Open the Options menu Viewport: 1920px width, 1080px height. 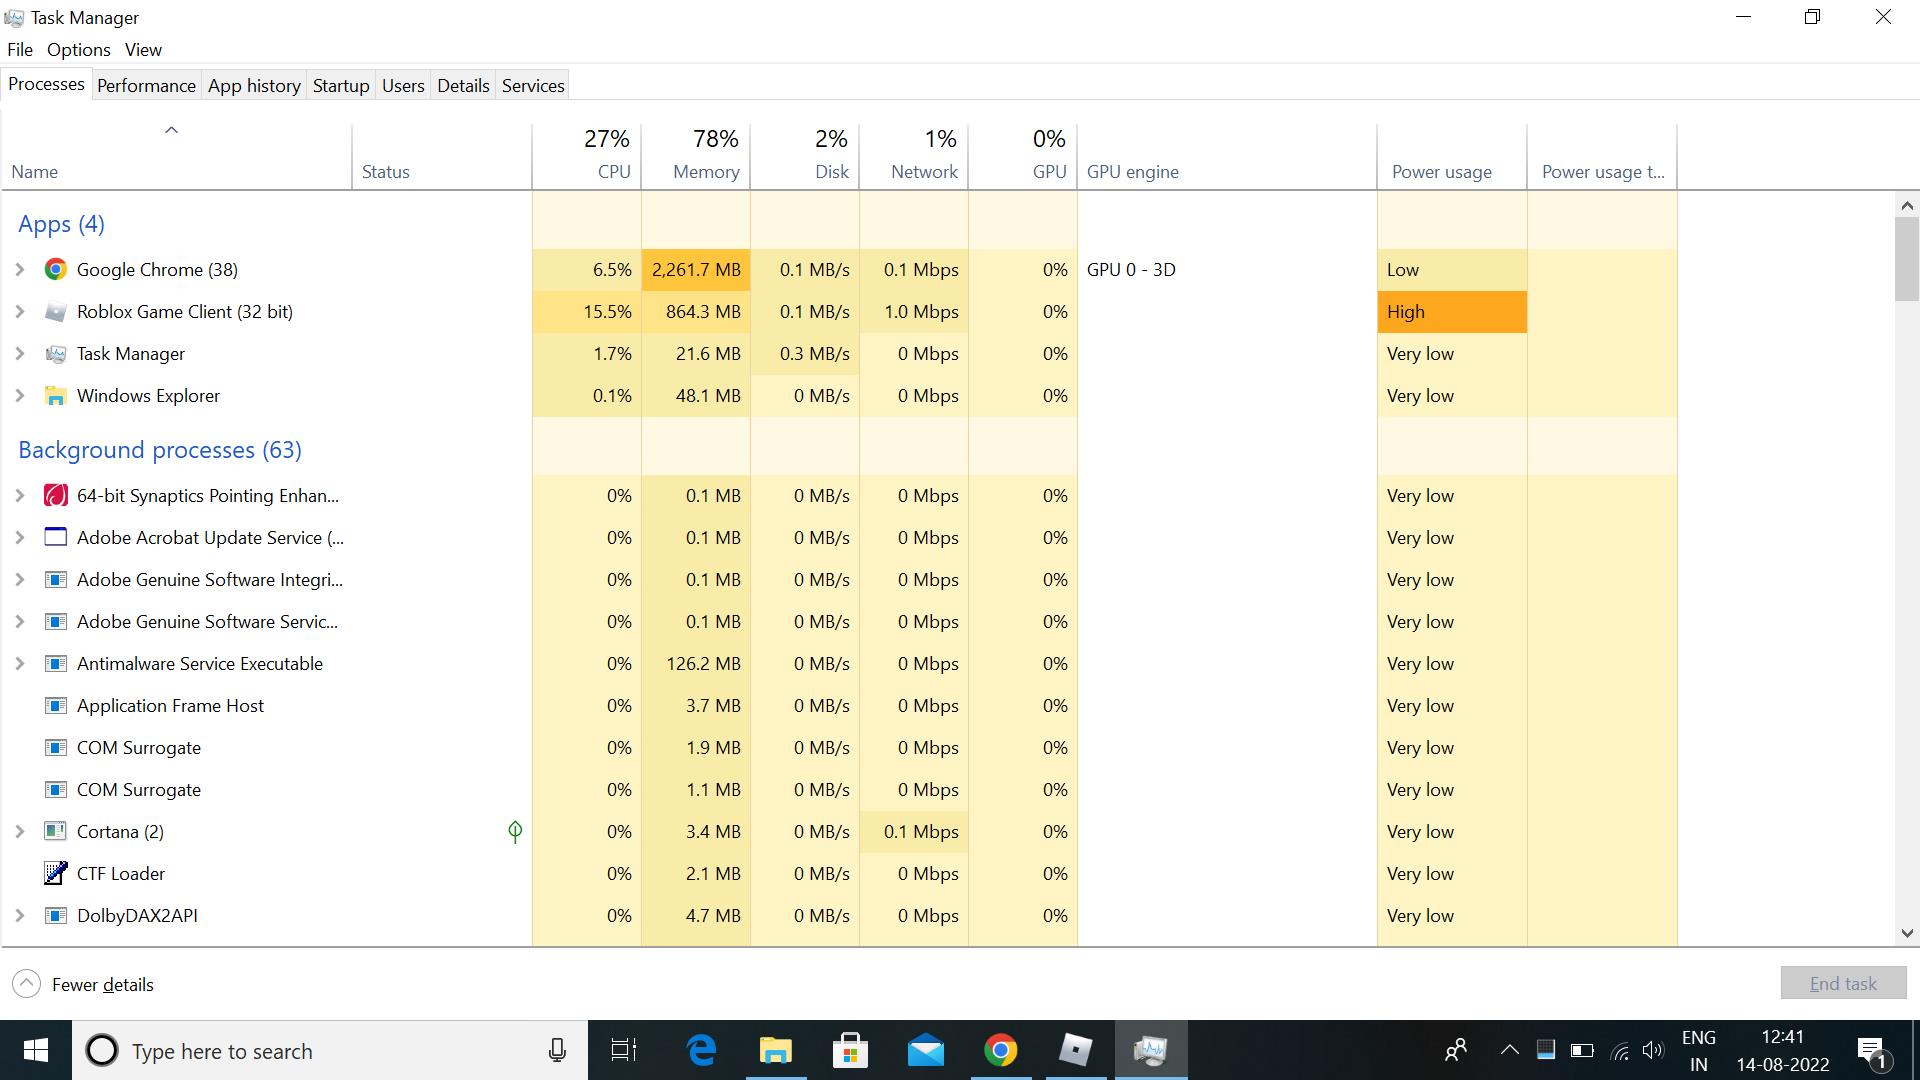tap(79, 50)
